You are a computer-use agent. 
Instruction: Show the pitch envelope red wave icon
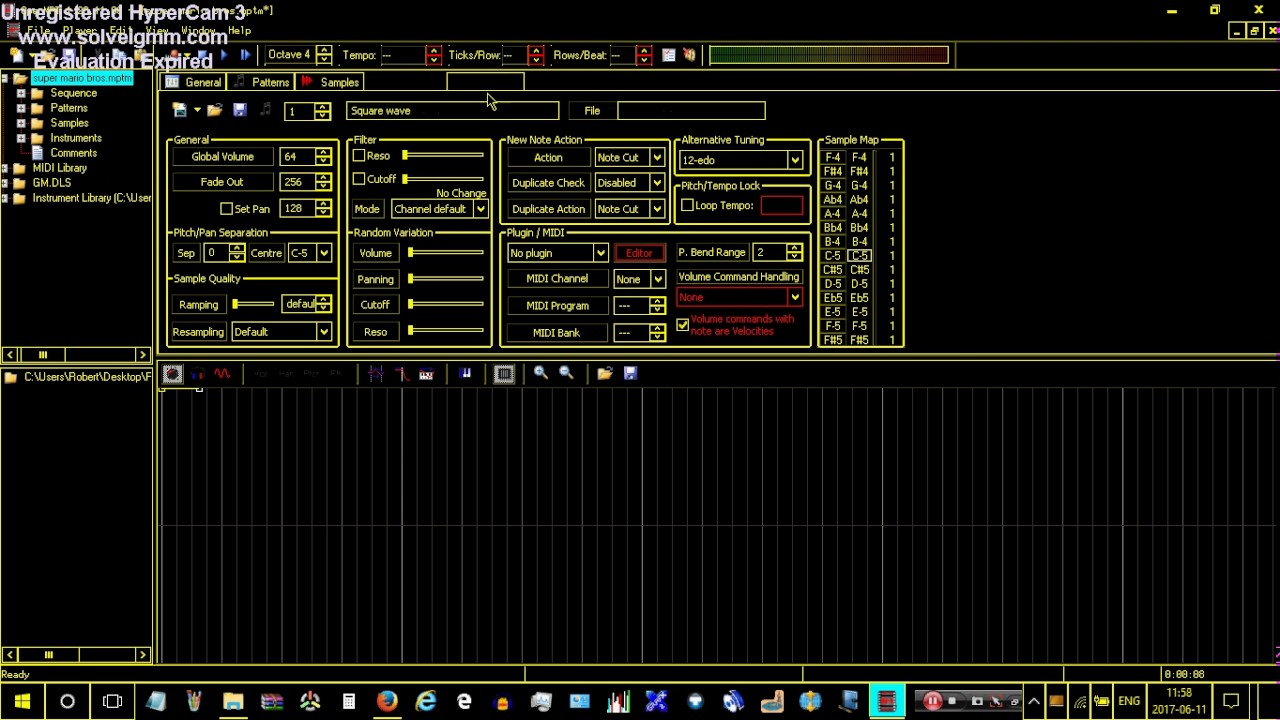[x=222, y=374]
